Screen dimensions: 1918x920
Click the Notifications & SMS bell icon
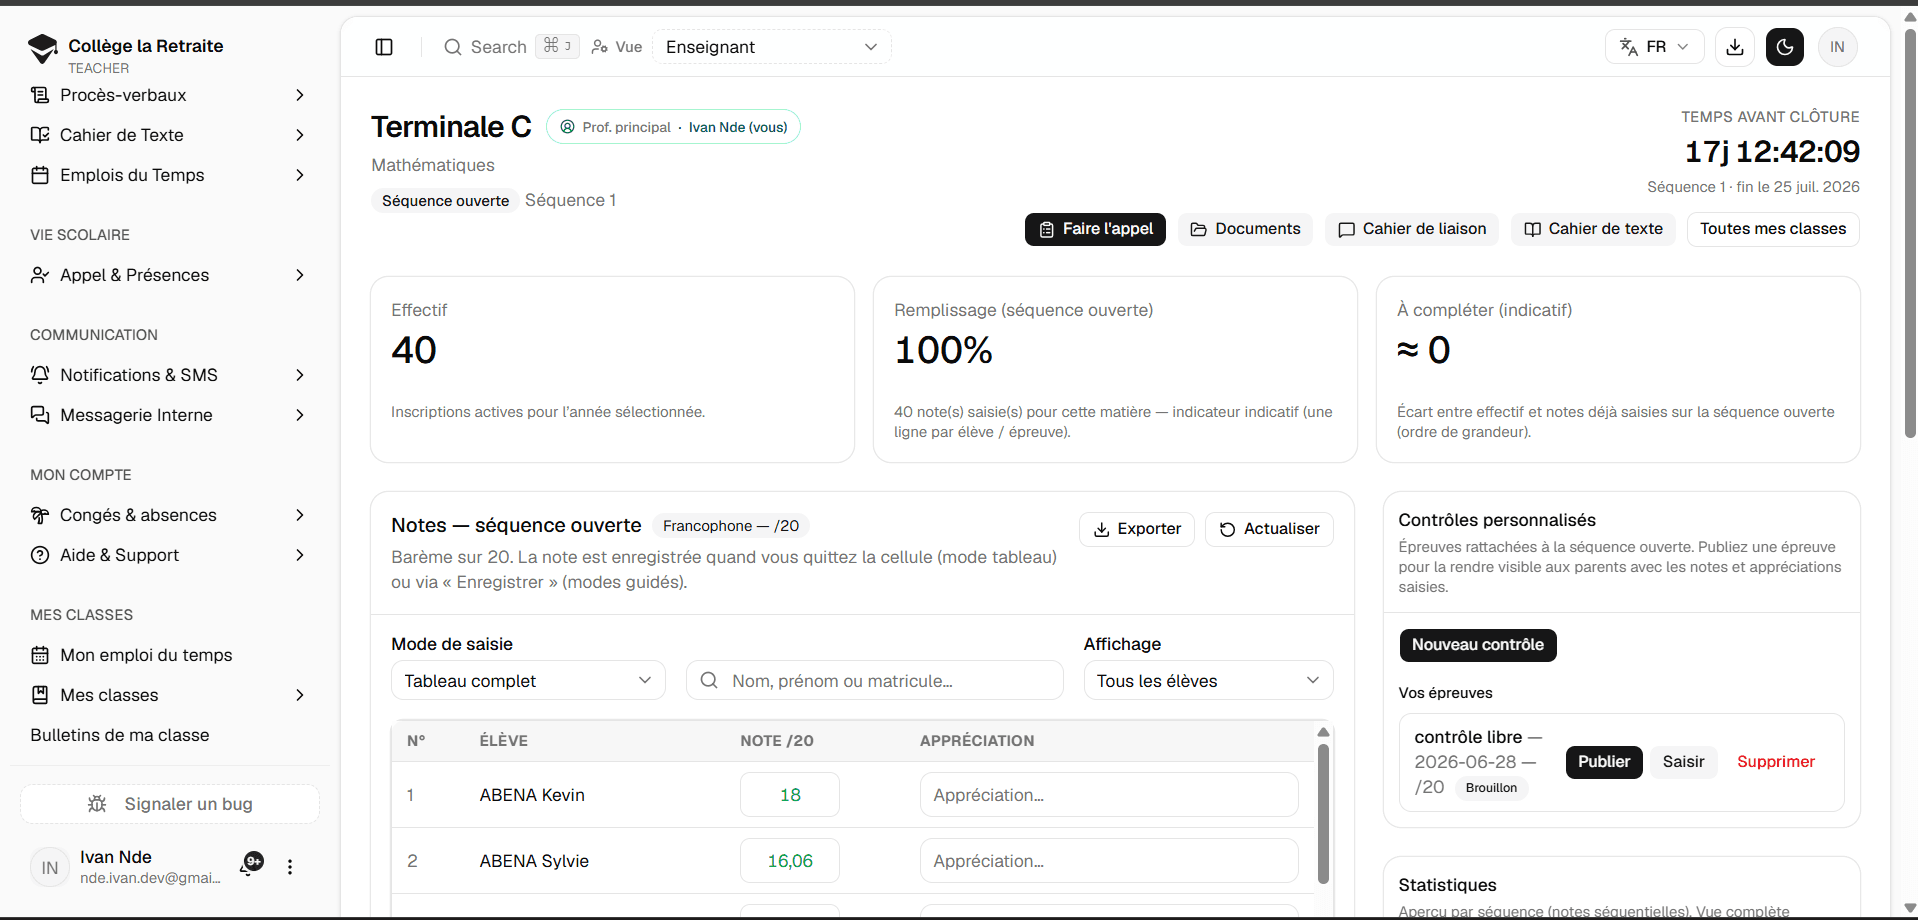click(x=40, y=375)
